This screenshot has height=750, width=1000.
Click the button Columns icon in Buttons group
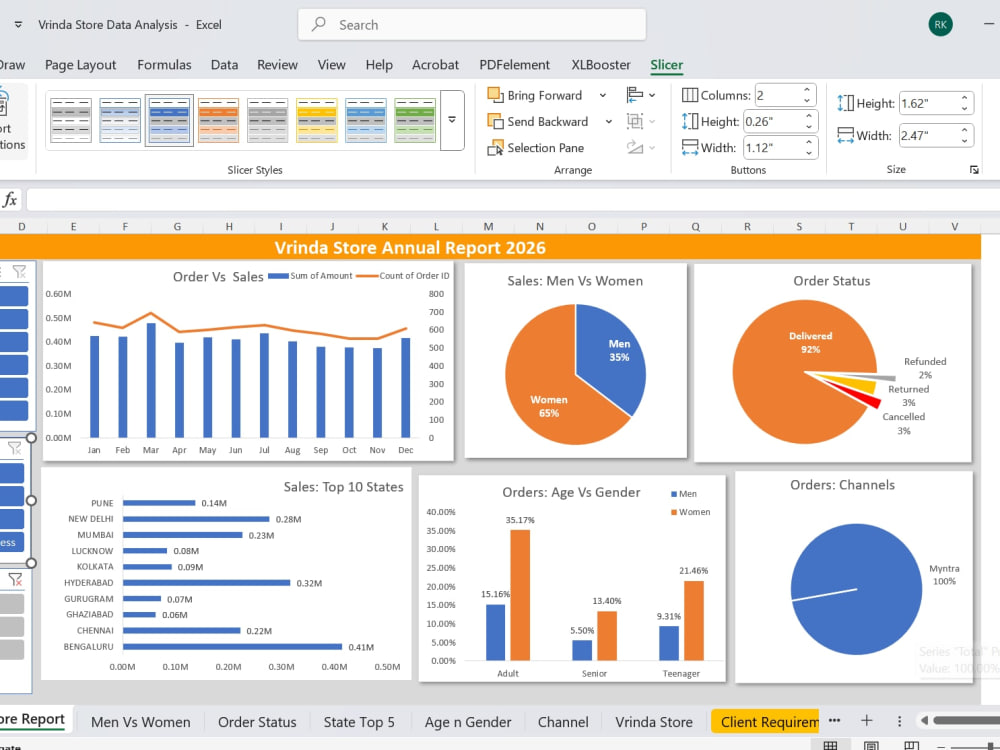pos(689,95)
